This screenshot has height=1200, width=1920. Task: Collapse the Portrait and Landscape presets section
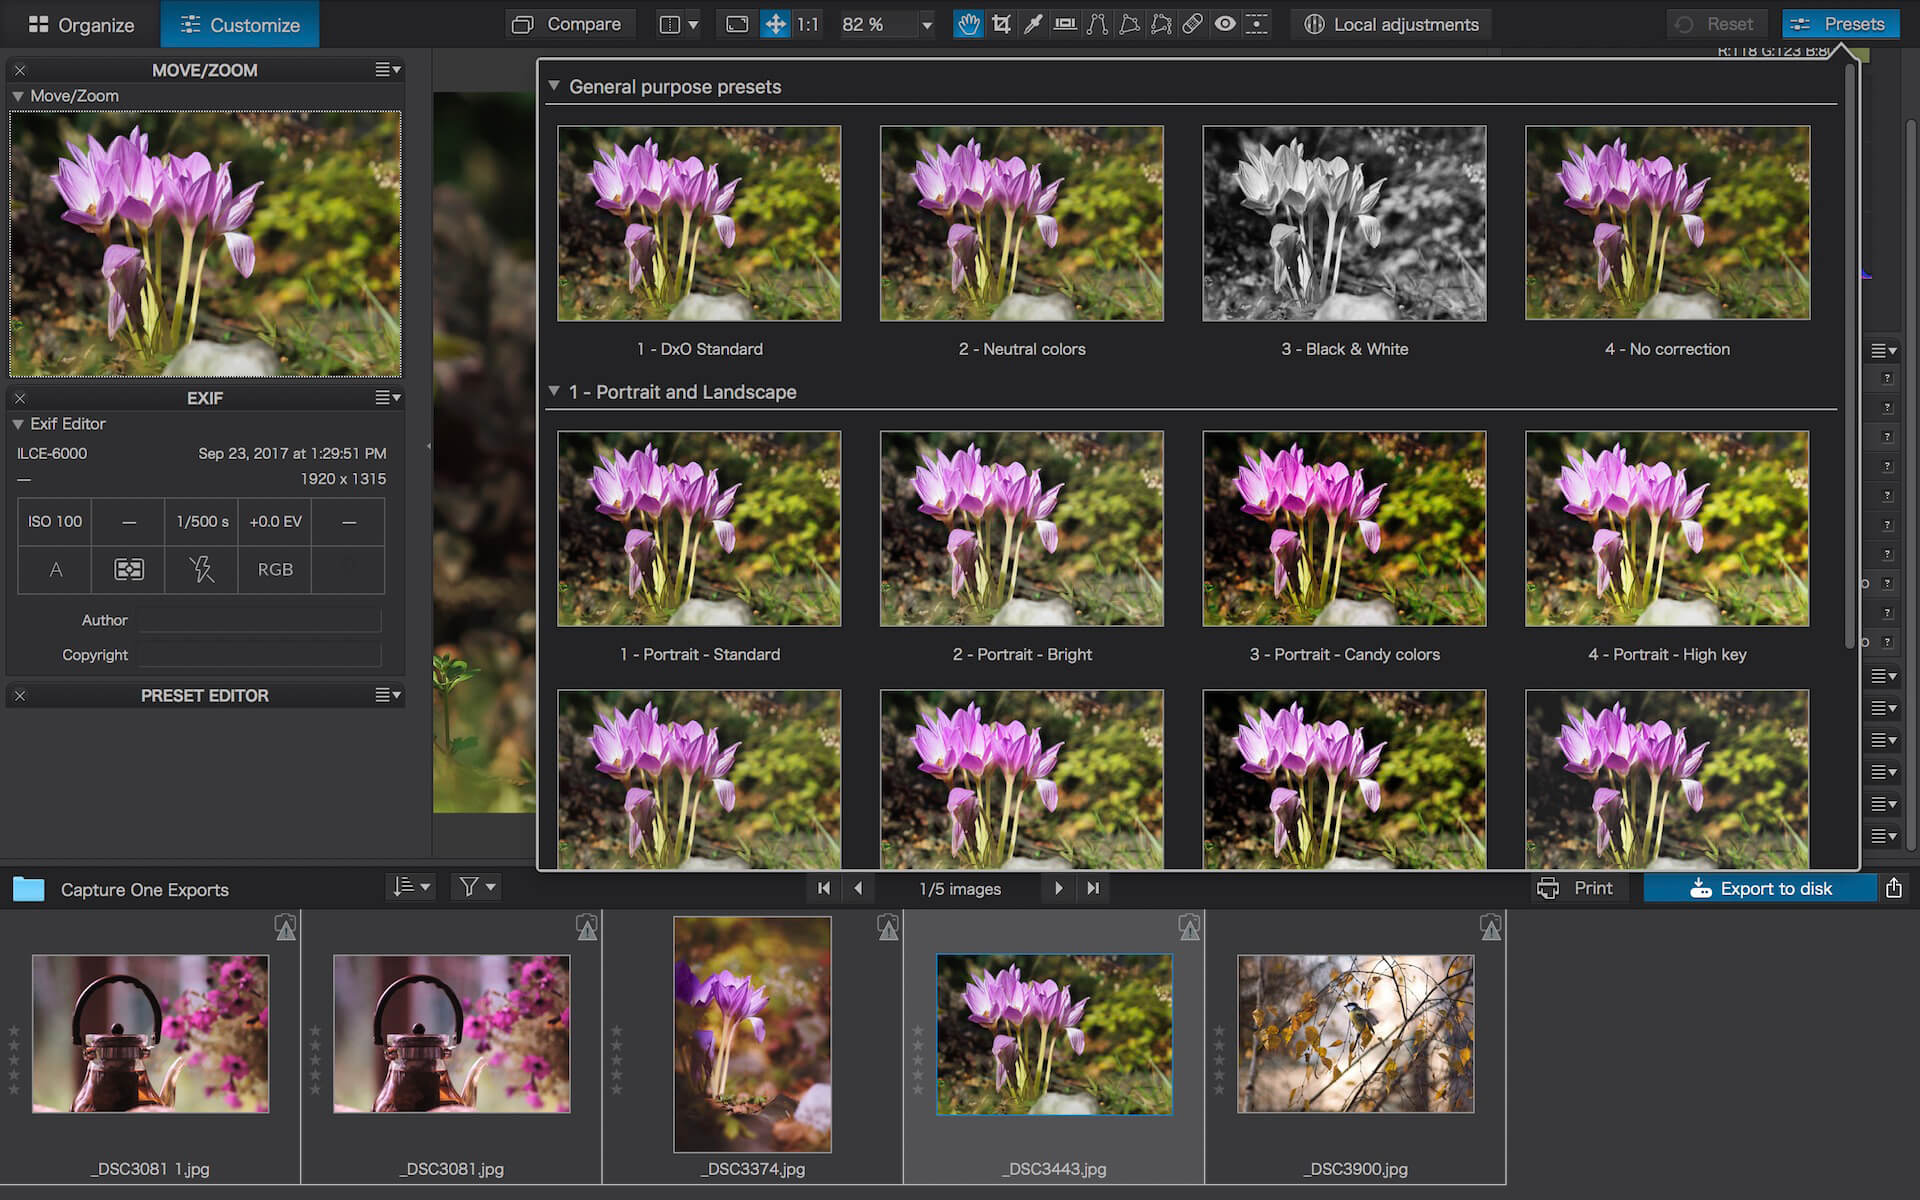[555, 392]
